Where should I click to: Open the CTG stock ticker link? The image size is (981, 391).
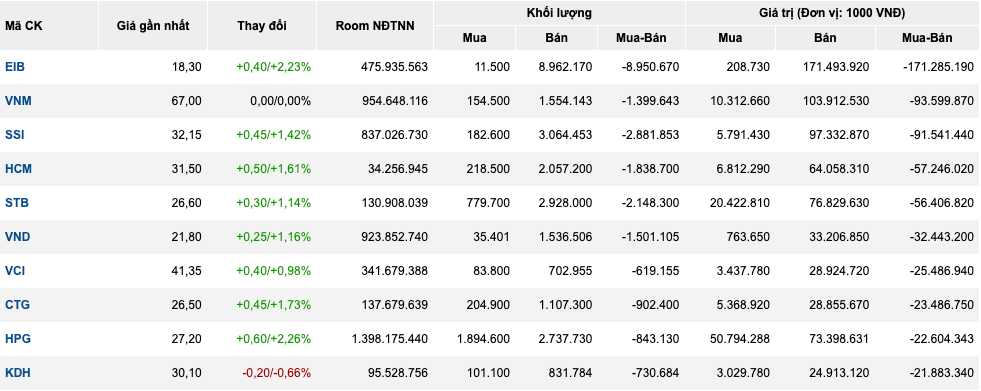(x=18, y=305)
